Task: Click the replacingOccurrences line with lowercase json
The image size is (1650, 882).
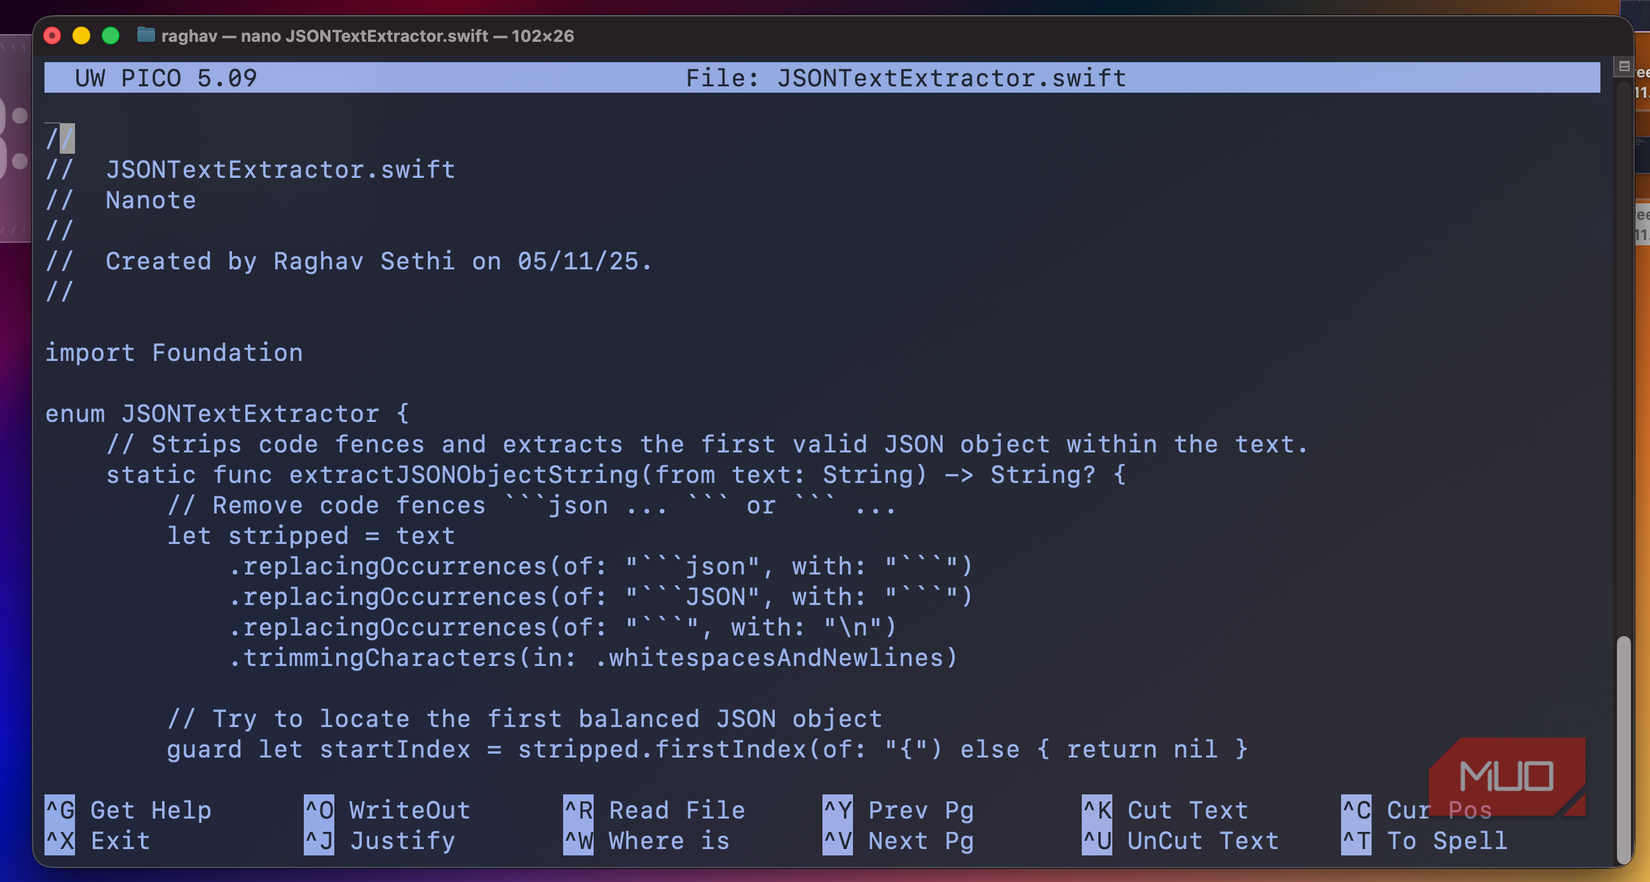Action: tap(601, 567)
